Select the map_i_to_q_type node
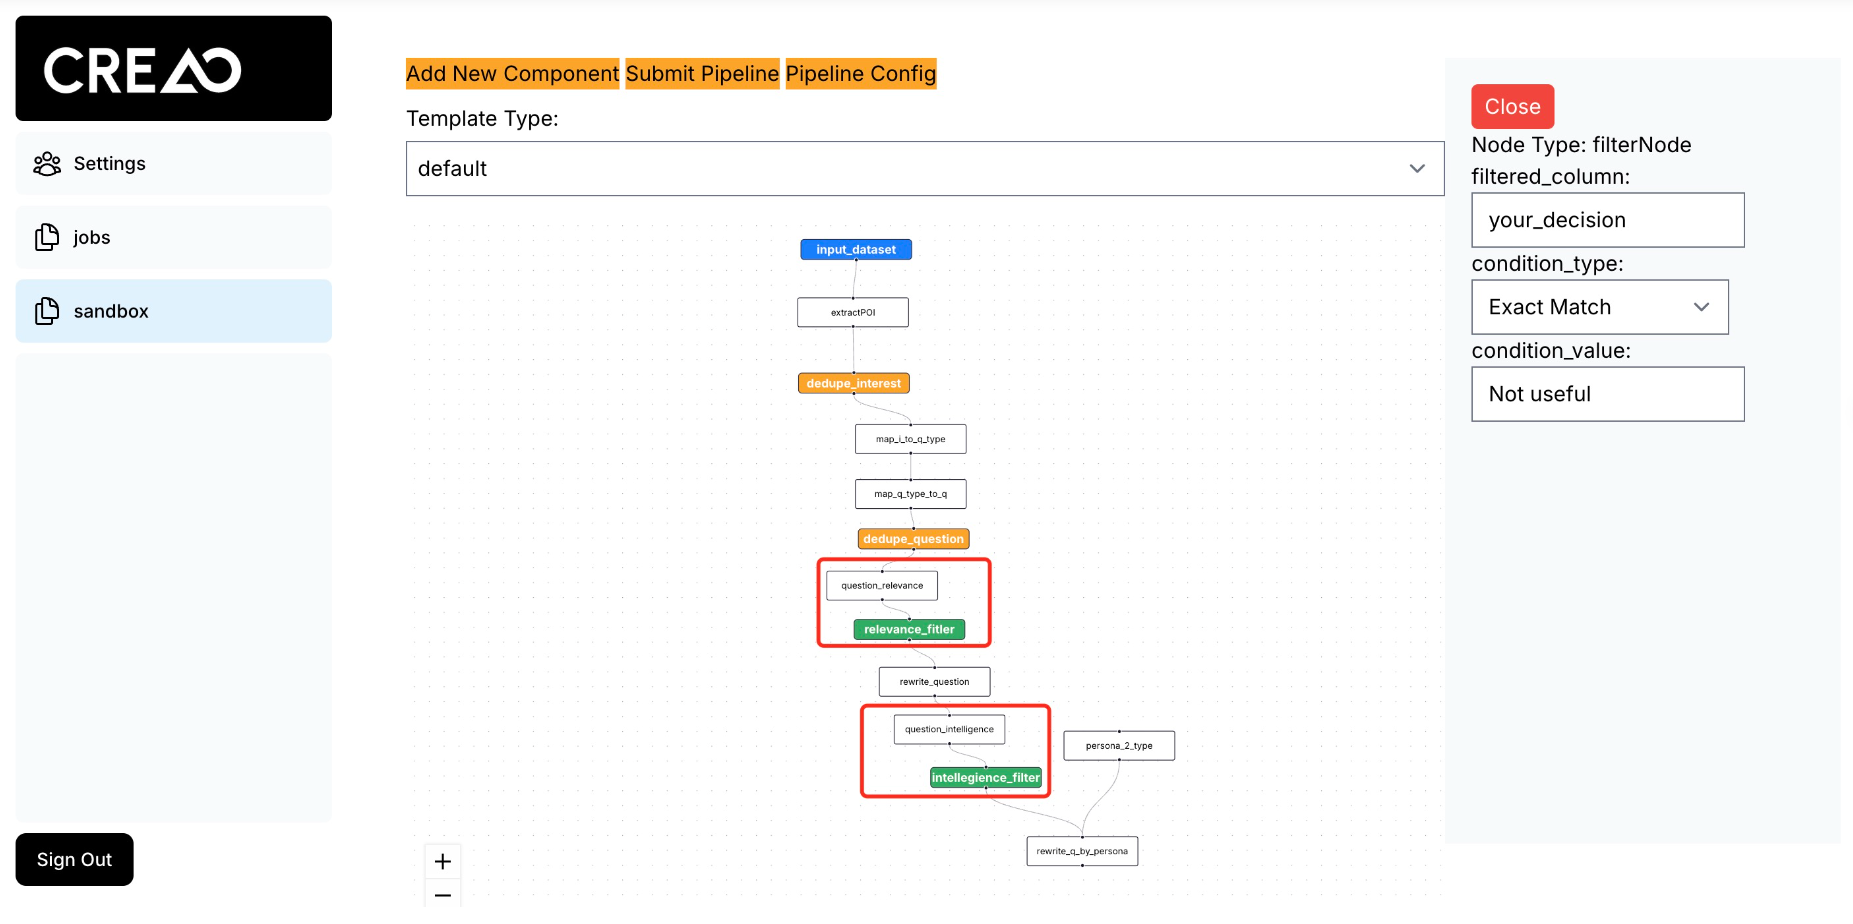Image resolution: width=1853 pixels, height=924 pixels. point(911,439)
